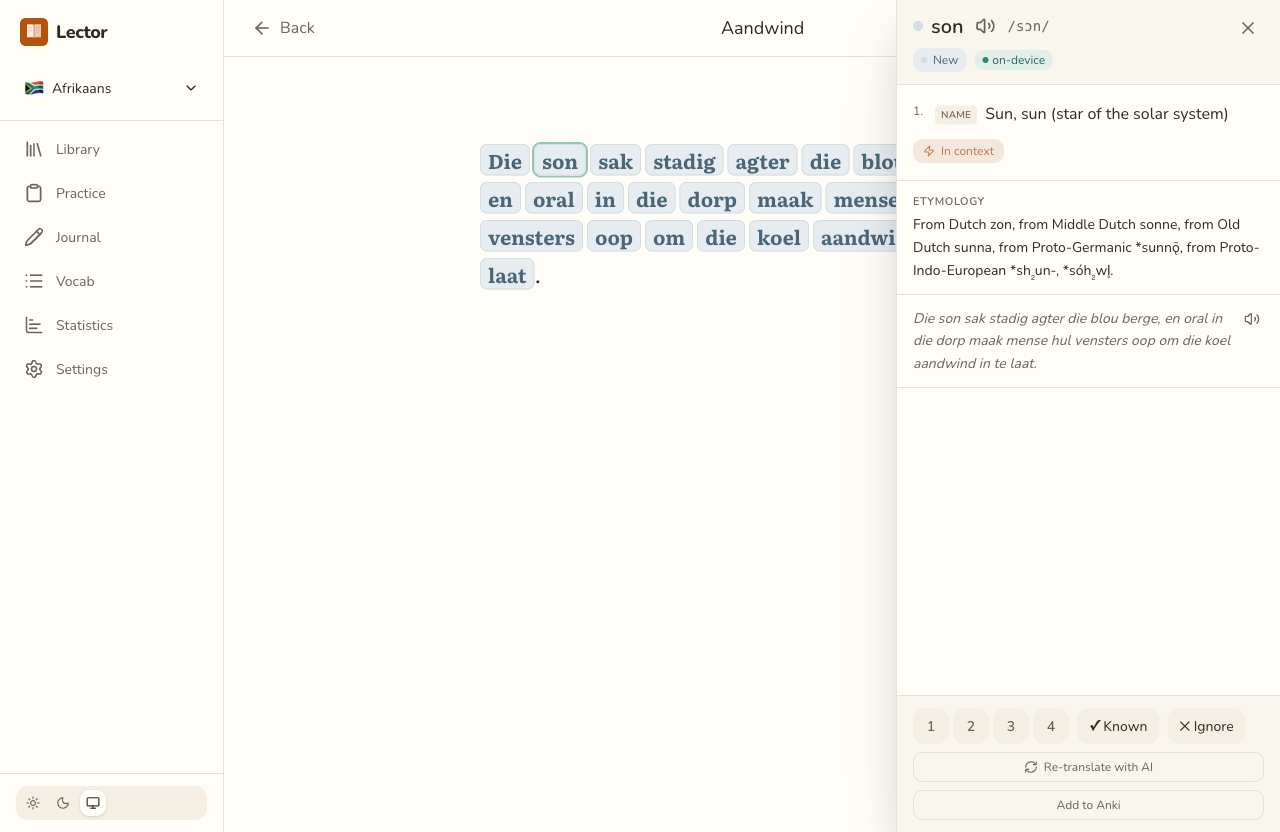
Task: Set word familiarity level 4
Action: click(1051, 726)
